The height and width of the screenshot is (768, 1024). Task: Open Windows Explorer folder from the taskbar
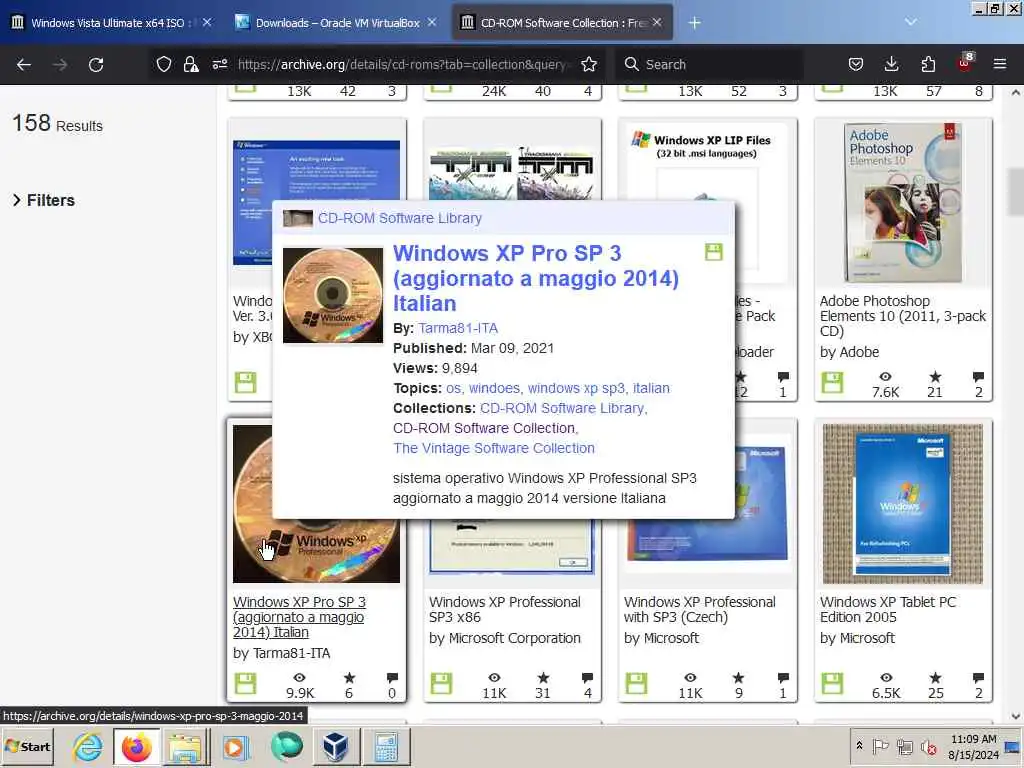tap(186, 747)
